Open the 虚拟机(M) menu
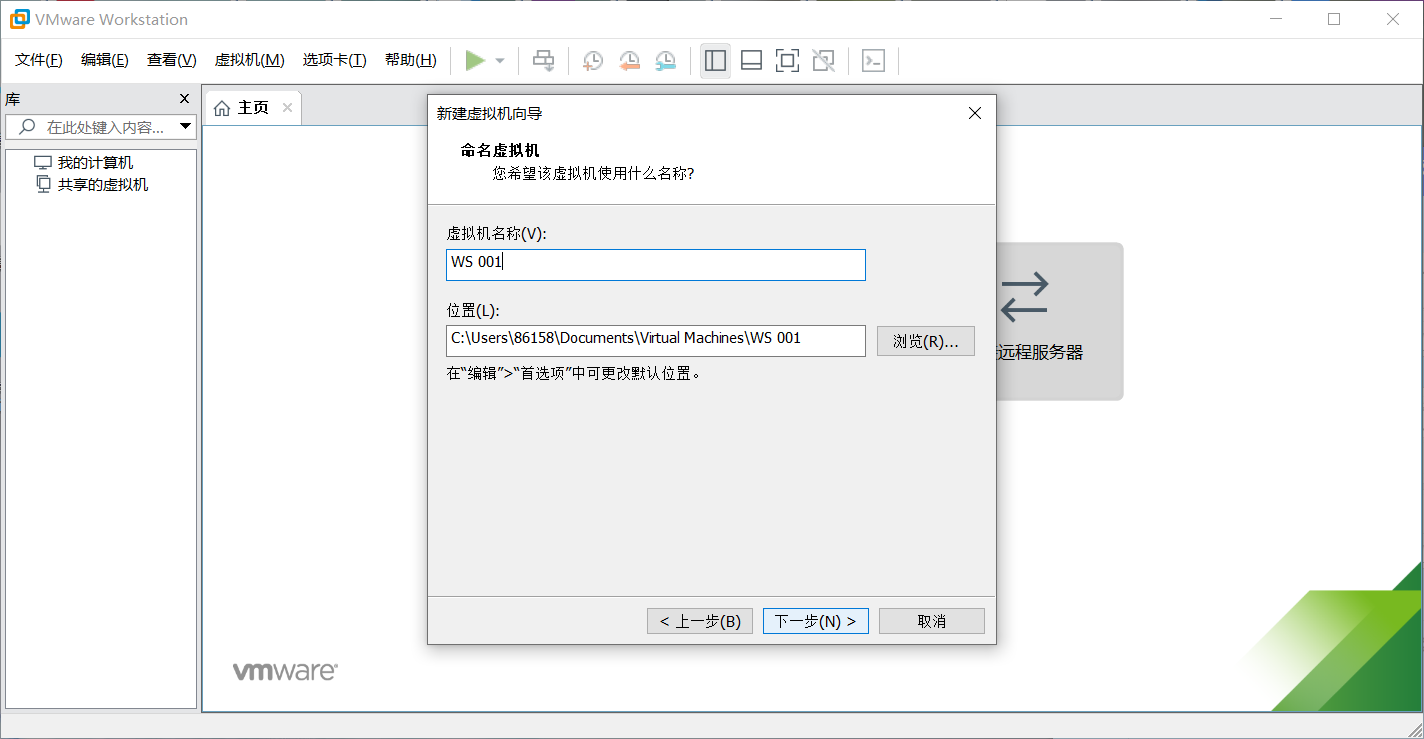This screenshot has height=739, width=1424. click(x=250, y=60)
